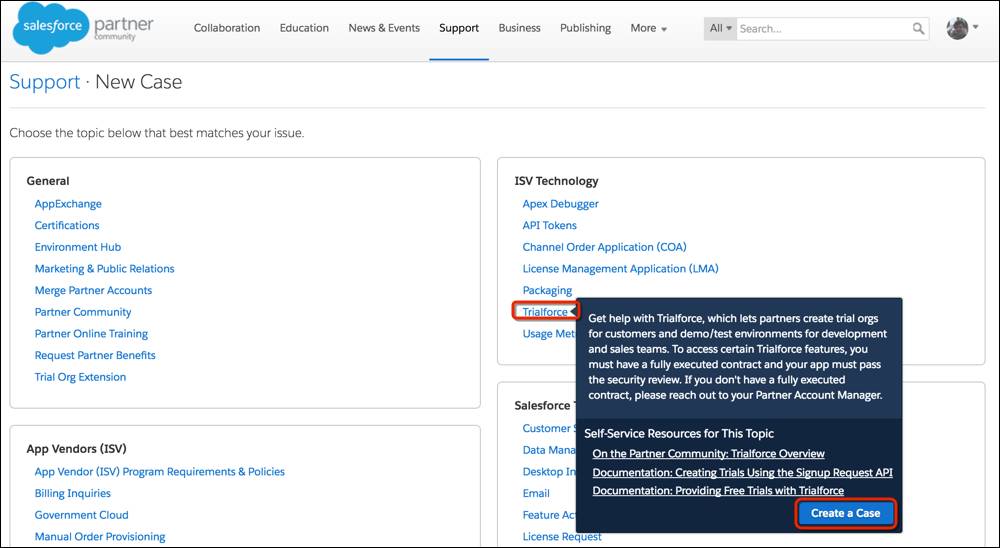
Task: Open the Partner Community topic
Action: [x=83, y=313]
